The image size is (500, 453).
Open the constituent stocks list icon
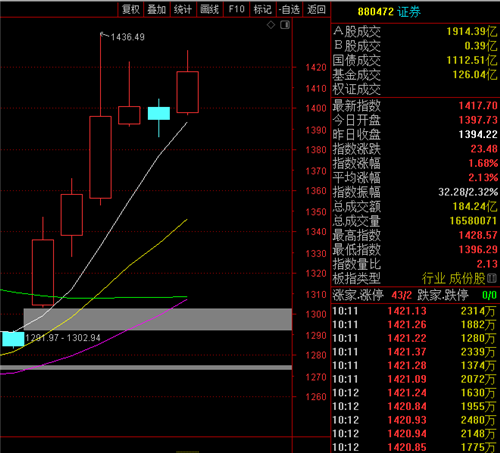point(492,278)
